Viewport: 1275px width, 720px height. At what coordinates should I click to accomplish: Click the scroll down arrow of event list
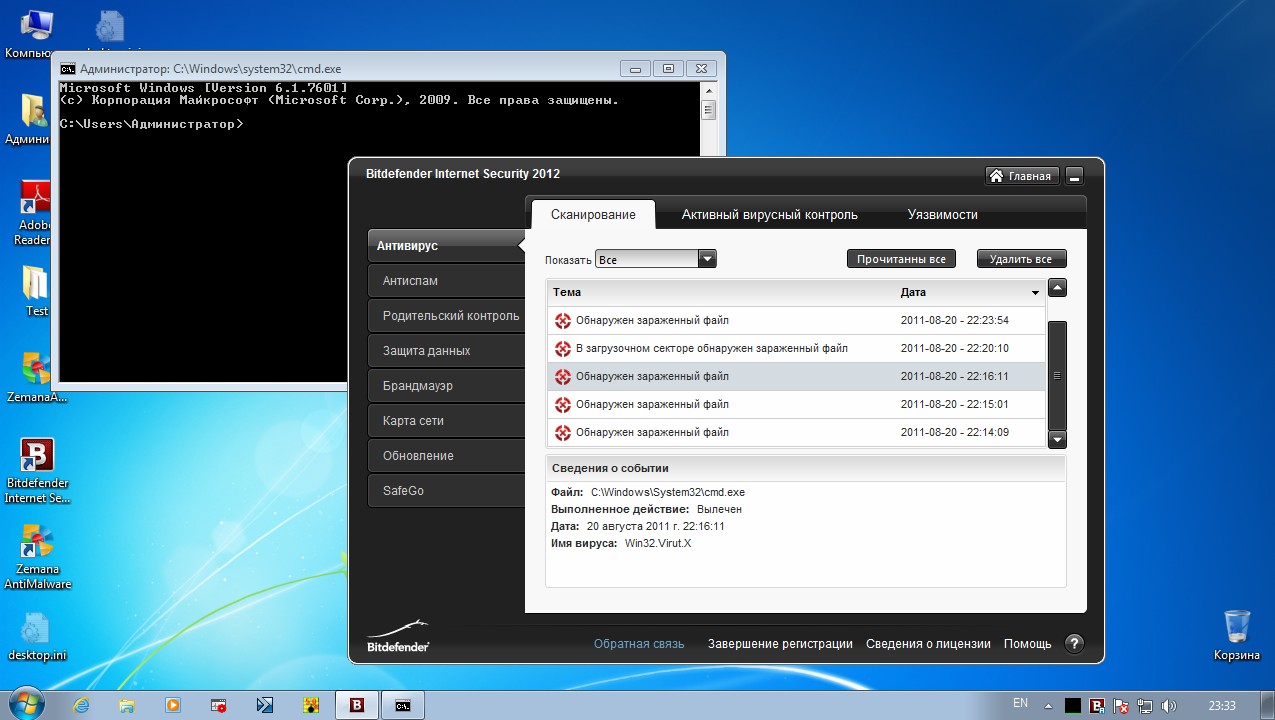pos(1057,439)
